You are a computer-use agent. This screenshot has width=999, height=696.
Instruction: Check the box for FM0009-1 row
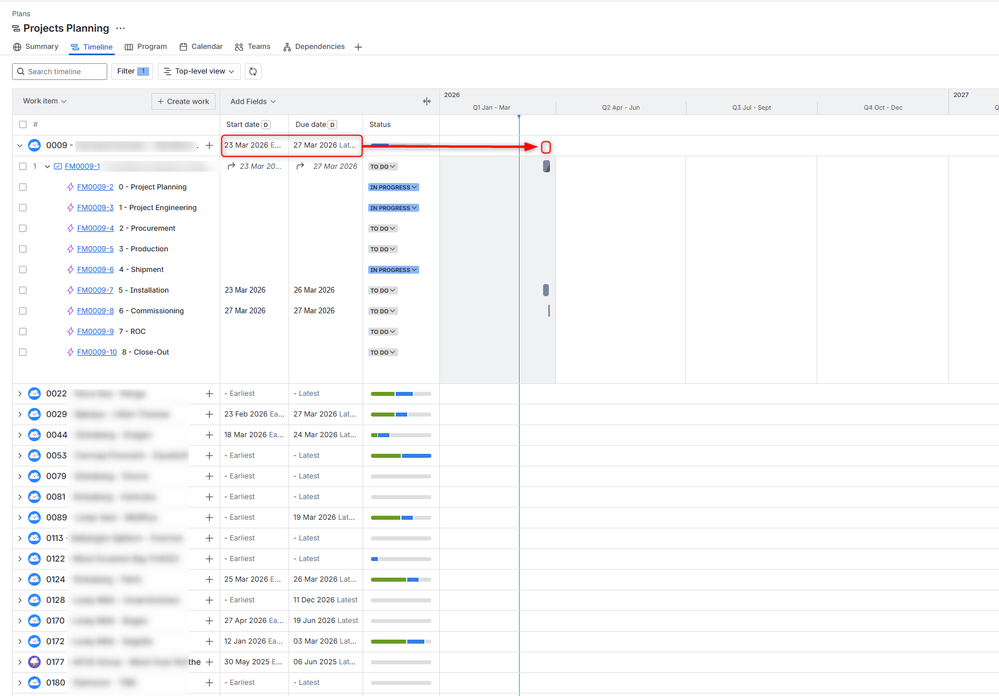pyautogui.click(x=23, y=166)
